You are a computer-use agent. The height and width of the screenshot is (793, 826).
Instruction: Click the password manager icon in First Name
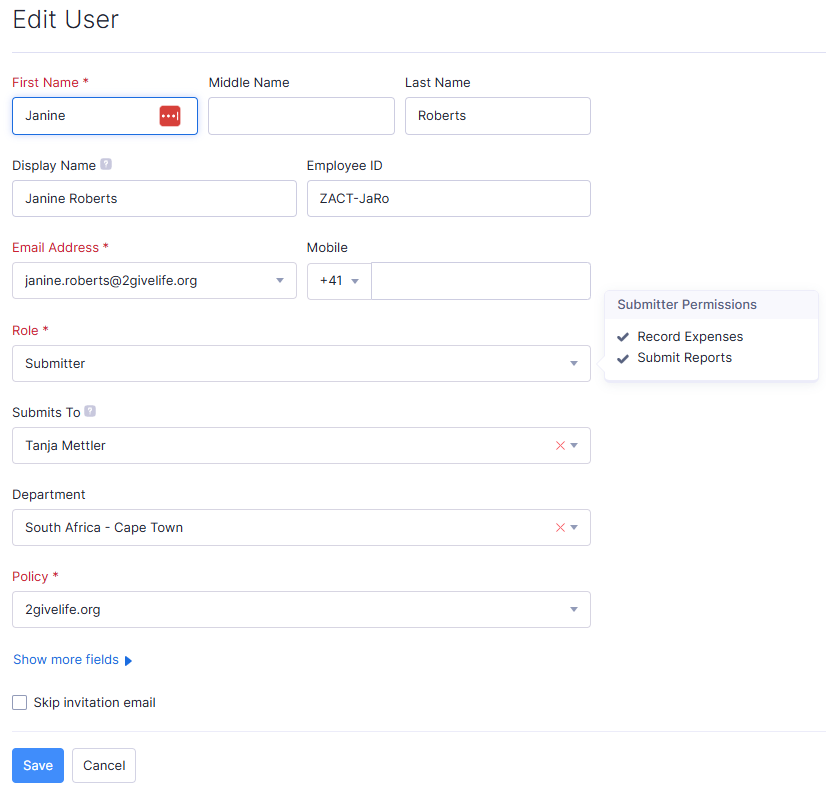(170, 116)
